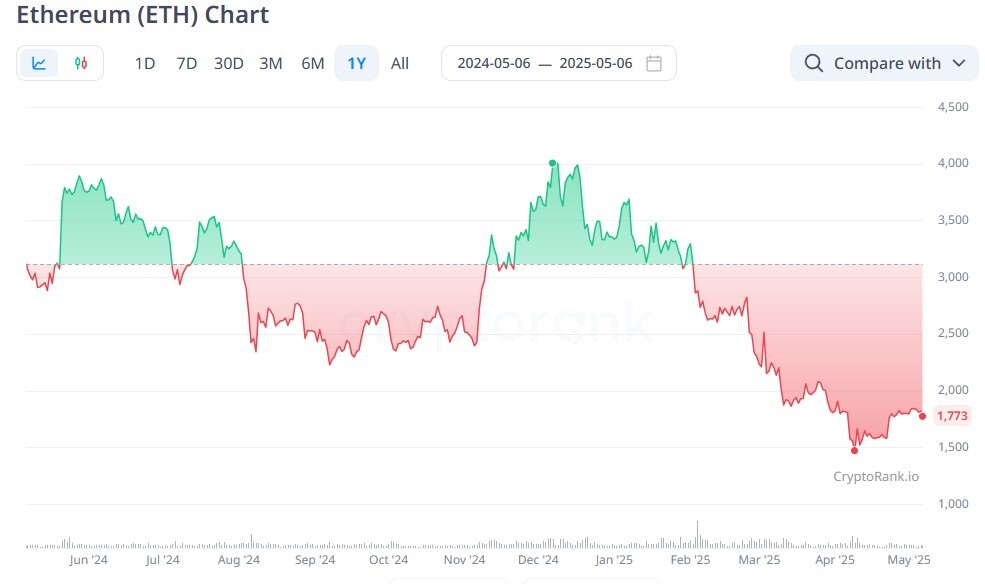Show the All time range
Screen dimensions: 985x584
tap(400, 63)
